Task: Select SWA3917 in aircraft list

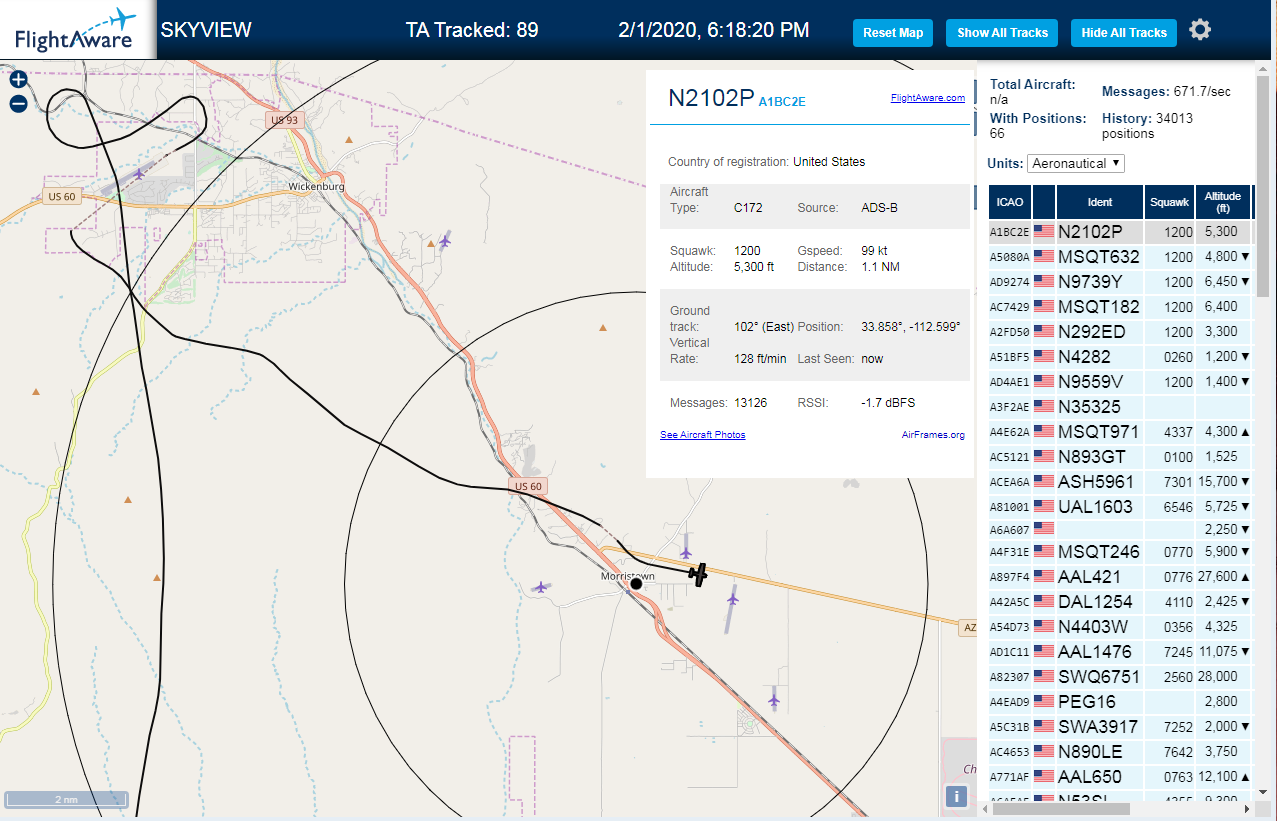Action: pos(1097,727)
